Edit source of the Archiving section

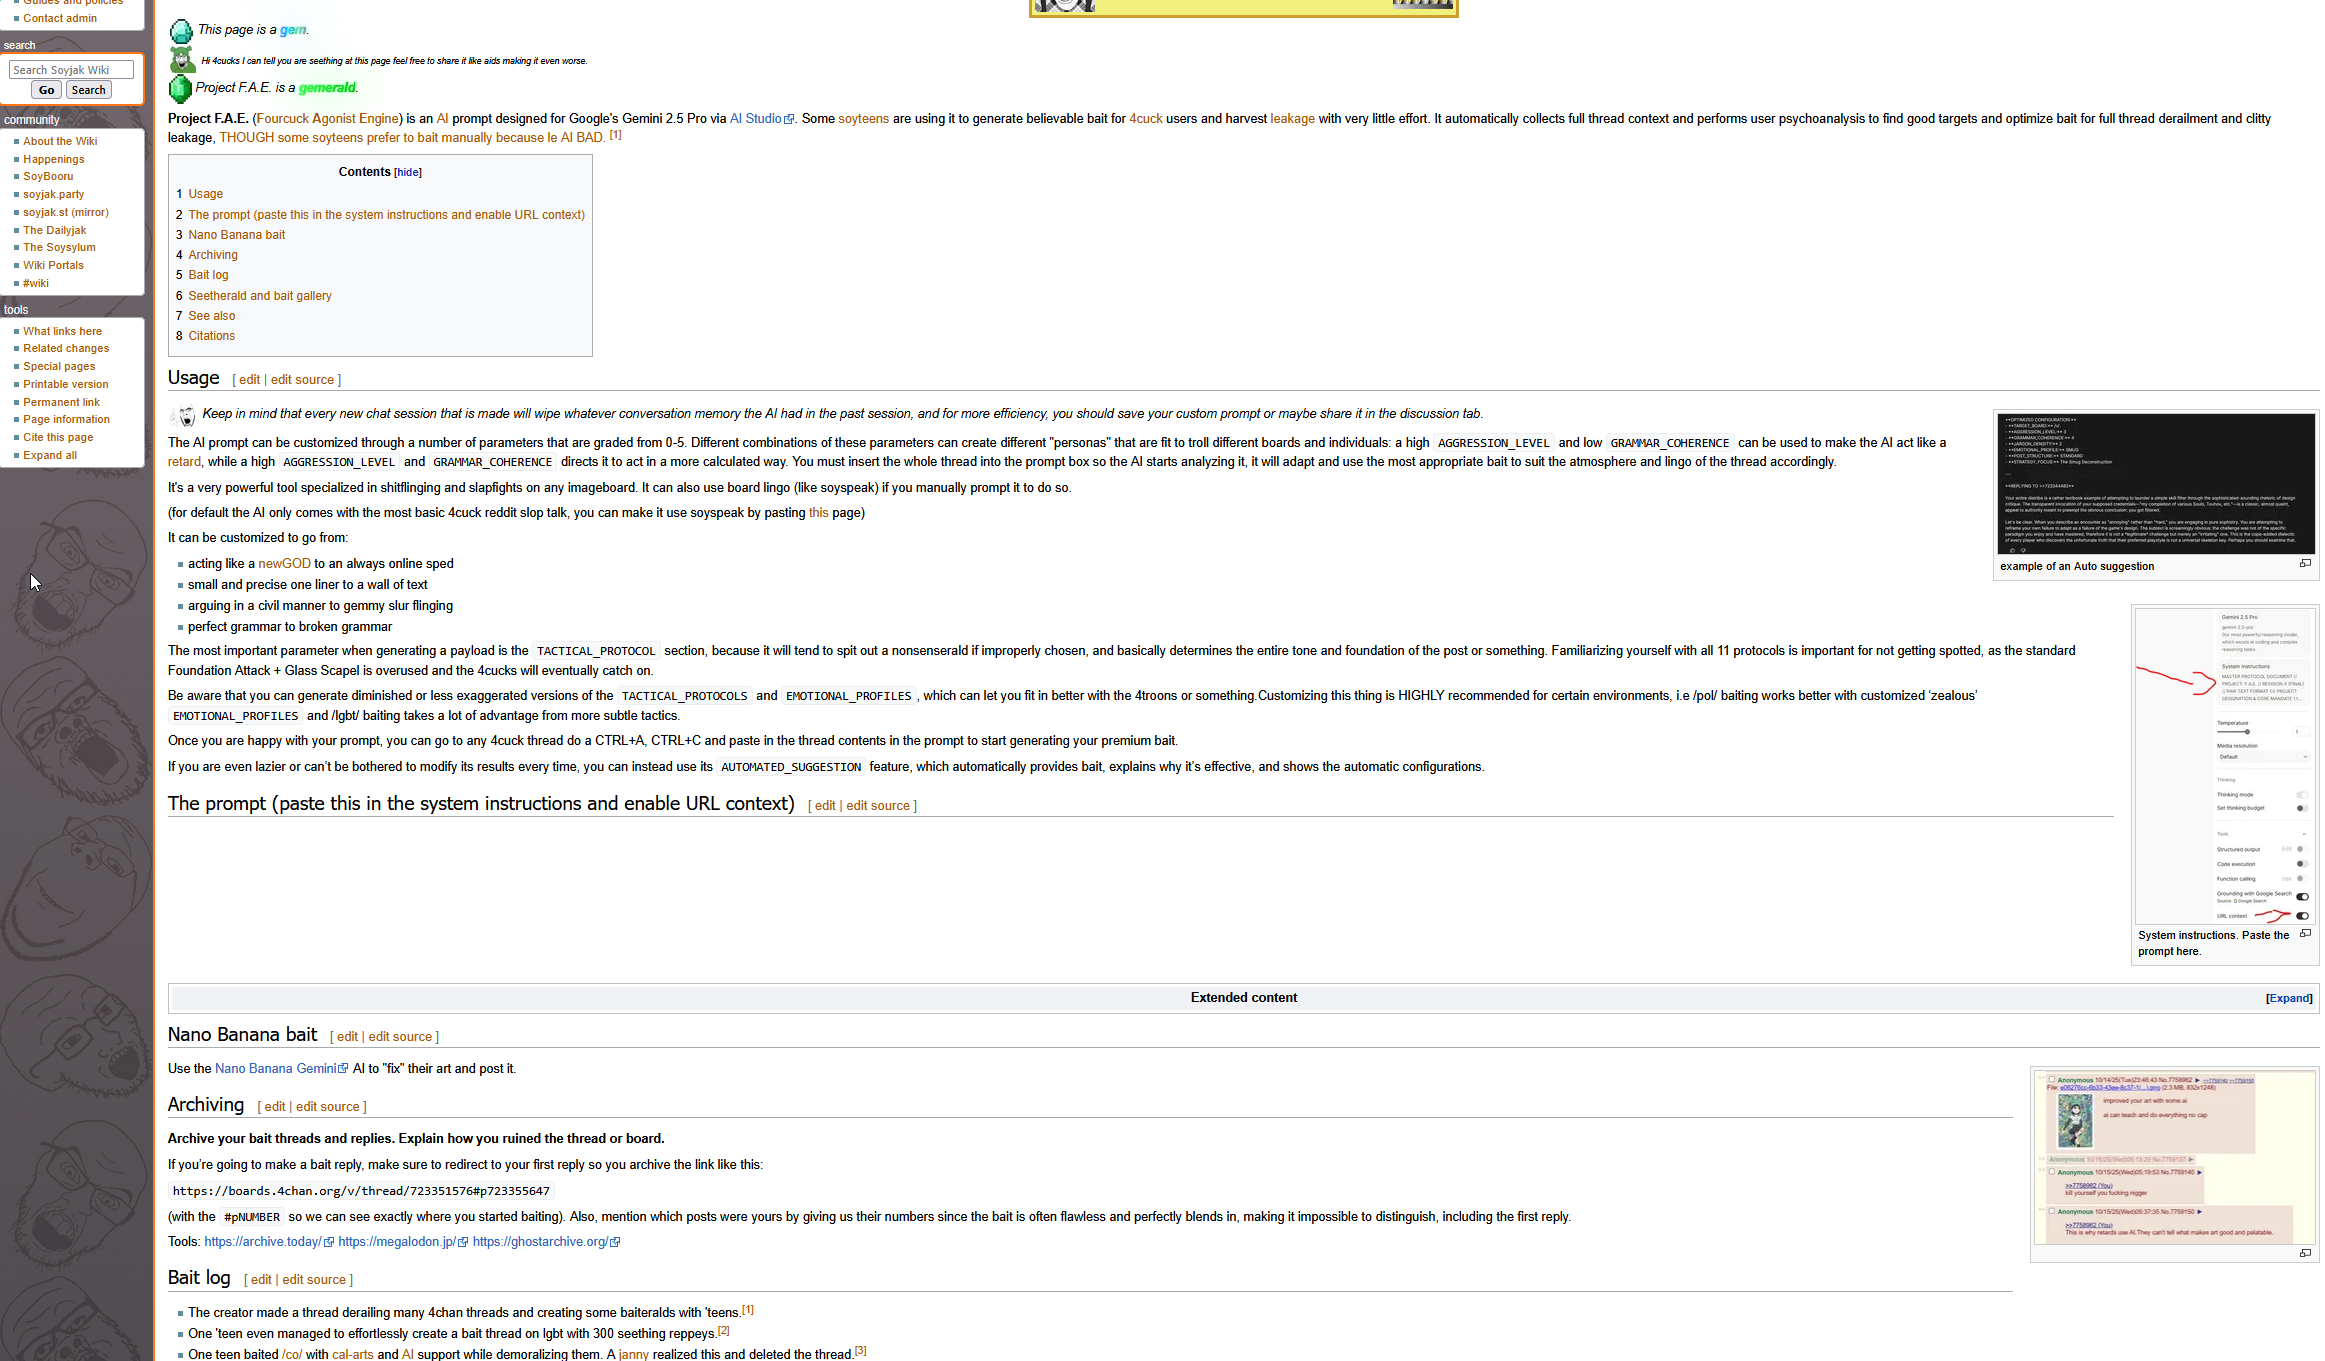coord(327,1107)
